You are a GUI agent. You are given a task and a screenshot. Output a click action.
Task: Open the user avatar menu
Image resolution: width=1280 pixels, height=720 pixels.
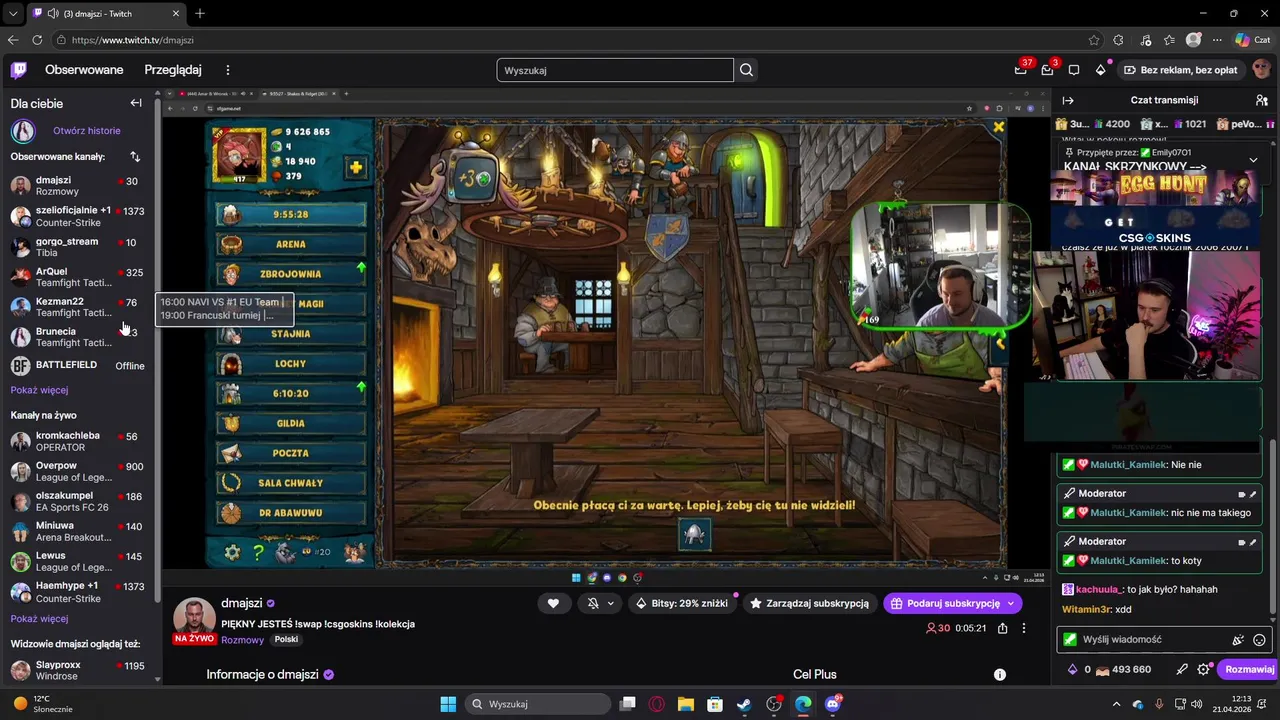1261,70
